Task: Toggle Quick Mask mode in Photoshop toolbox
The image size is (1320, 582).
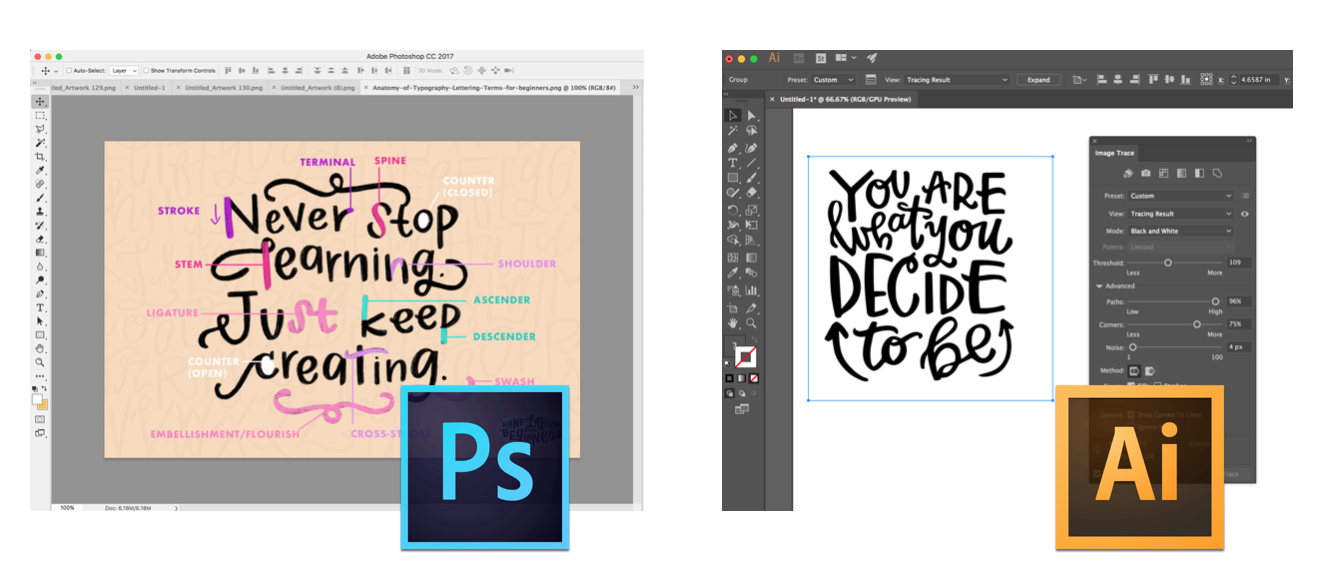Action: pos(40,419)
